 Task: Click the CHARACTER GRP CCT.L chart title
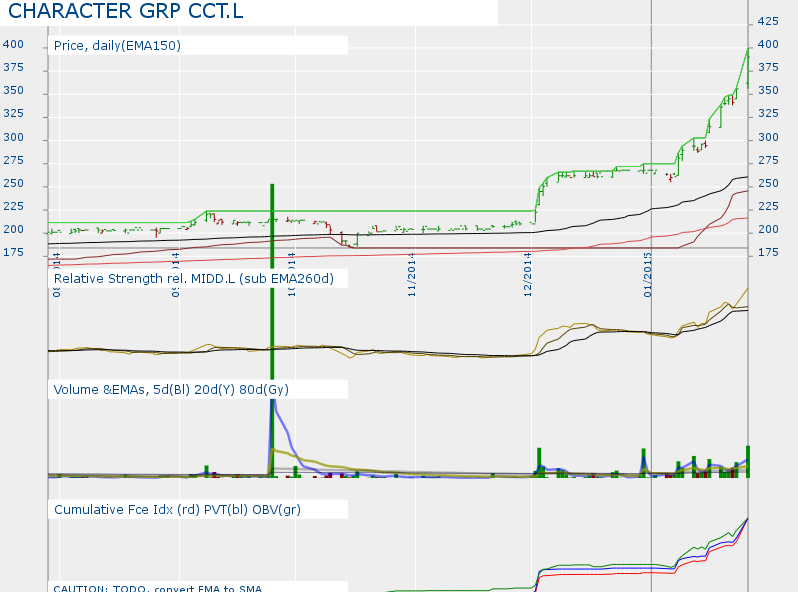[126, 11]
